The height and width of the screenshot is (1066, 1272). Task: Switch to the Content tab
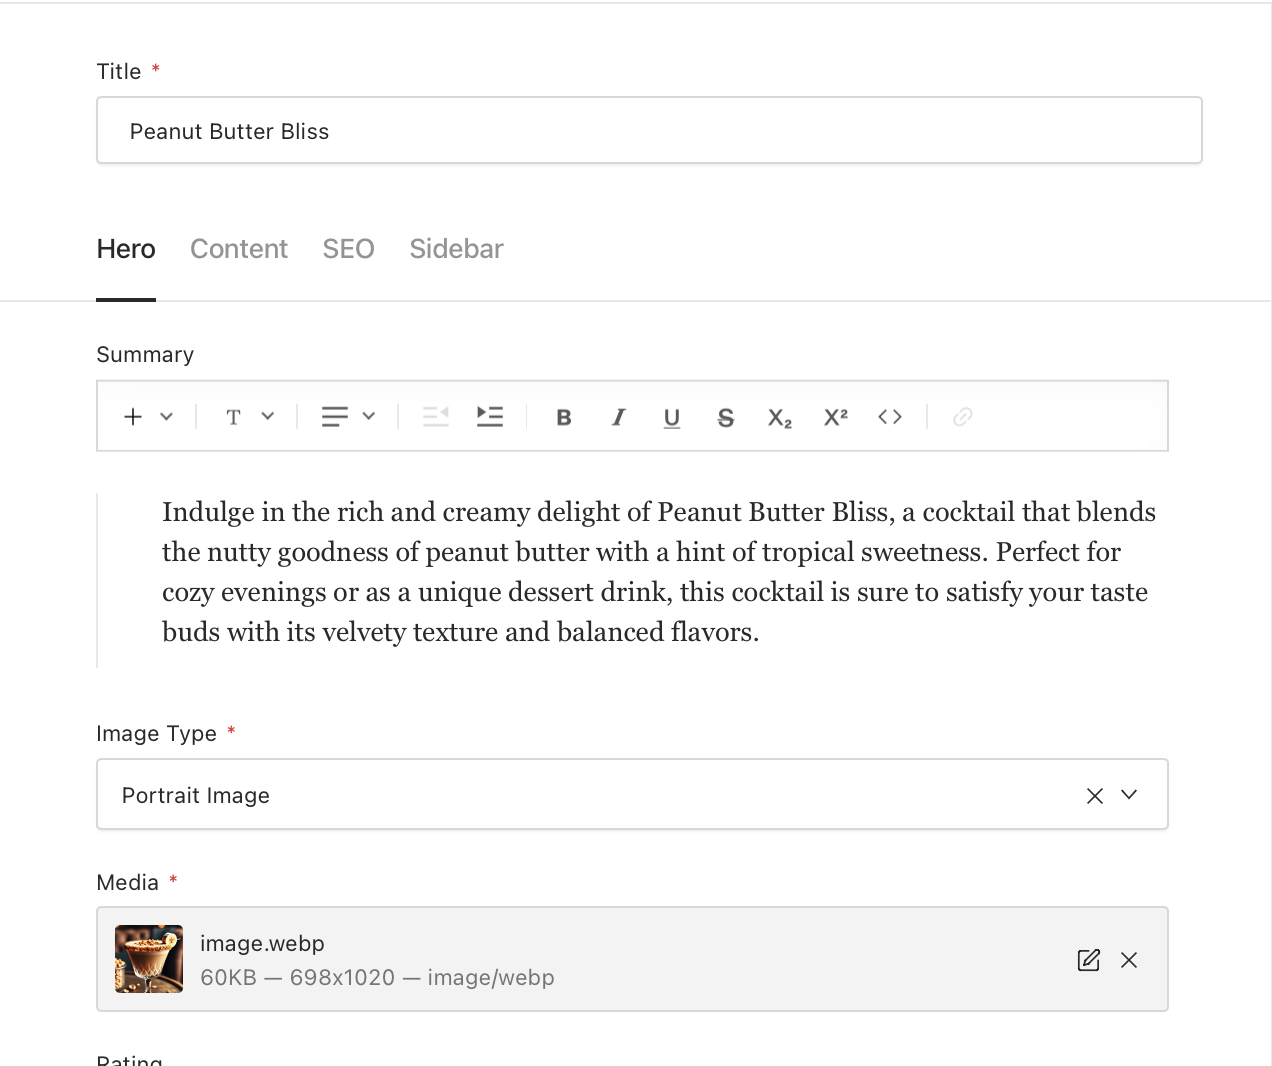click(x=239, y=249)
